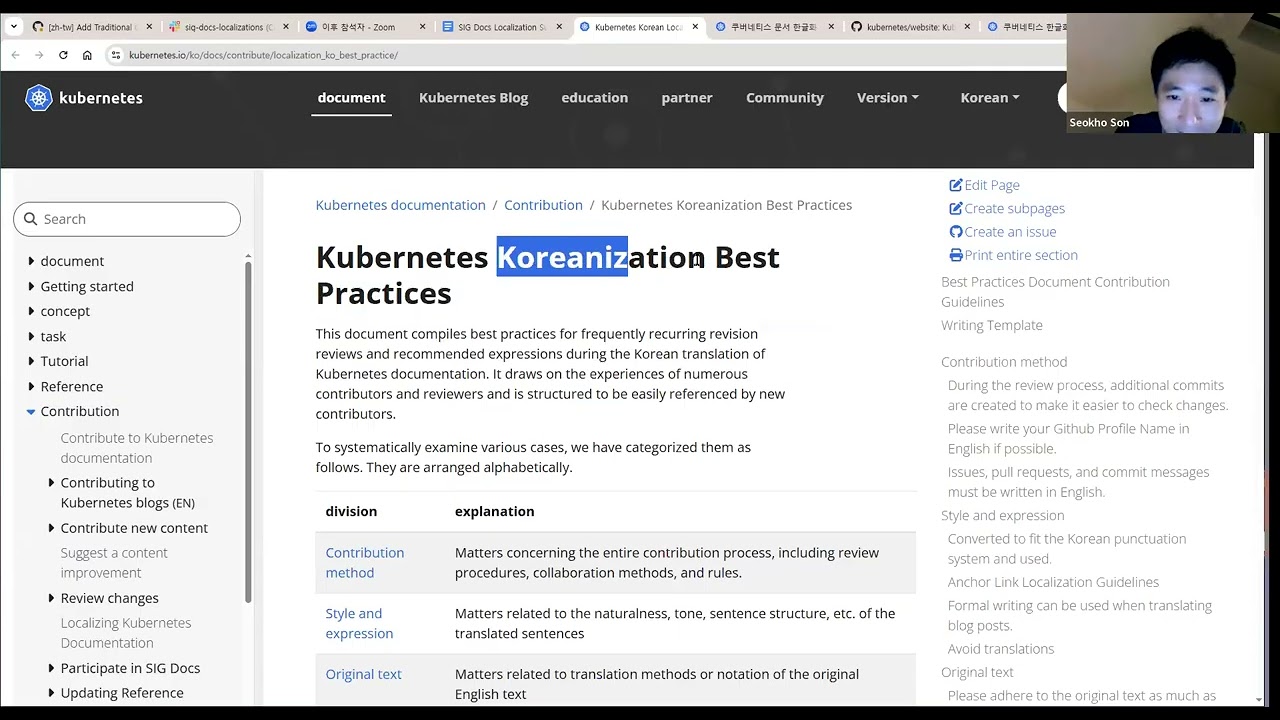Click the sidebar Search field
The height and width of the screenshot is (720, 1280).
(127, 219)
